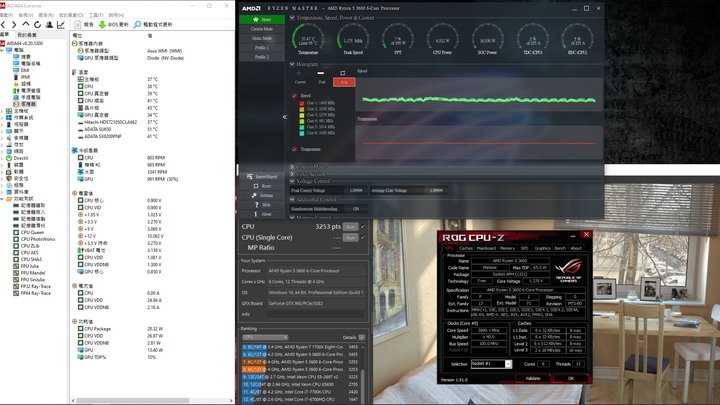Click Run next to CPU score
This screenshot has width=720, height=405.
coord(350,227)
